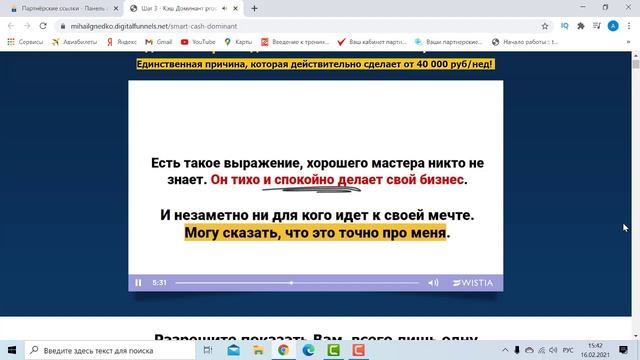This screenshot has width=640, height=360.
Task: Open red Camtasia recorder taskbar icon
Action: (x=358, y=350)
